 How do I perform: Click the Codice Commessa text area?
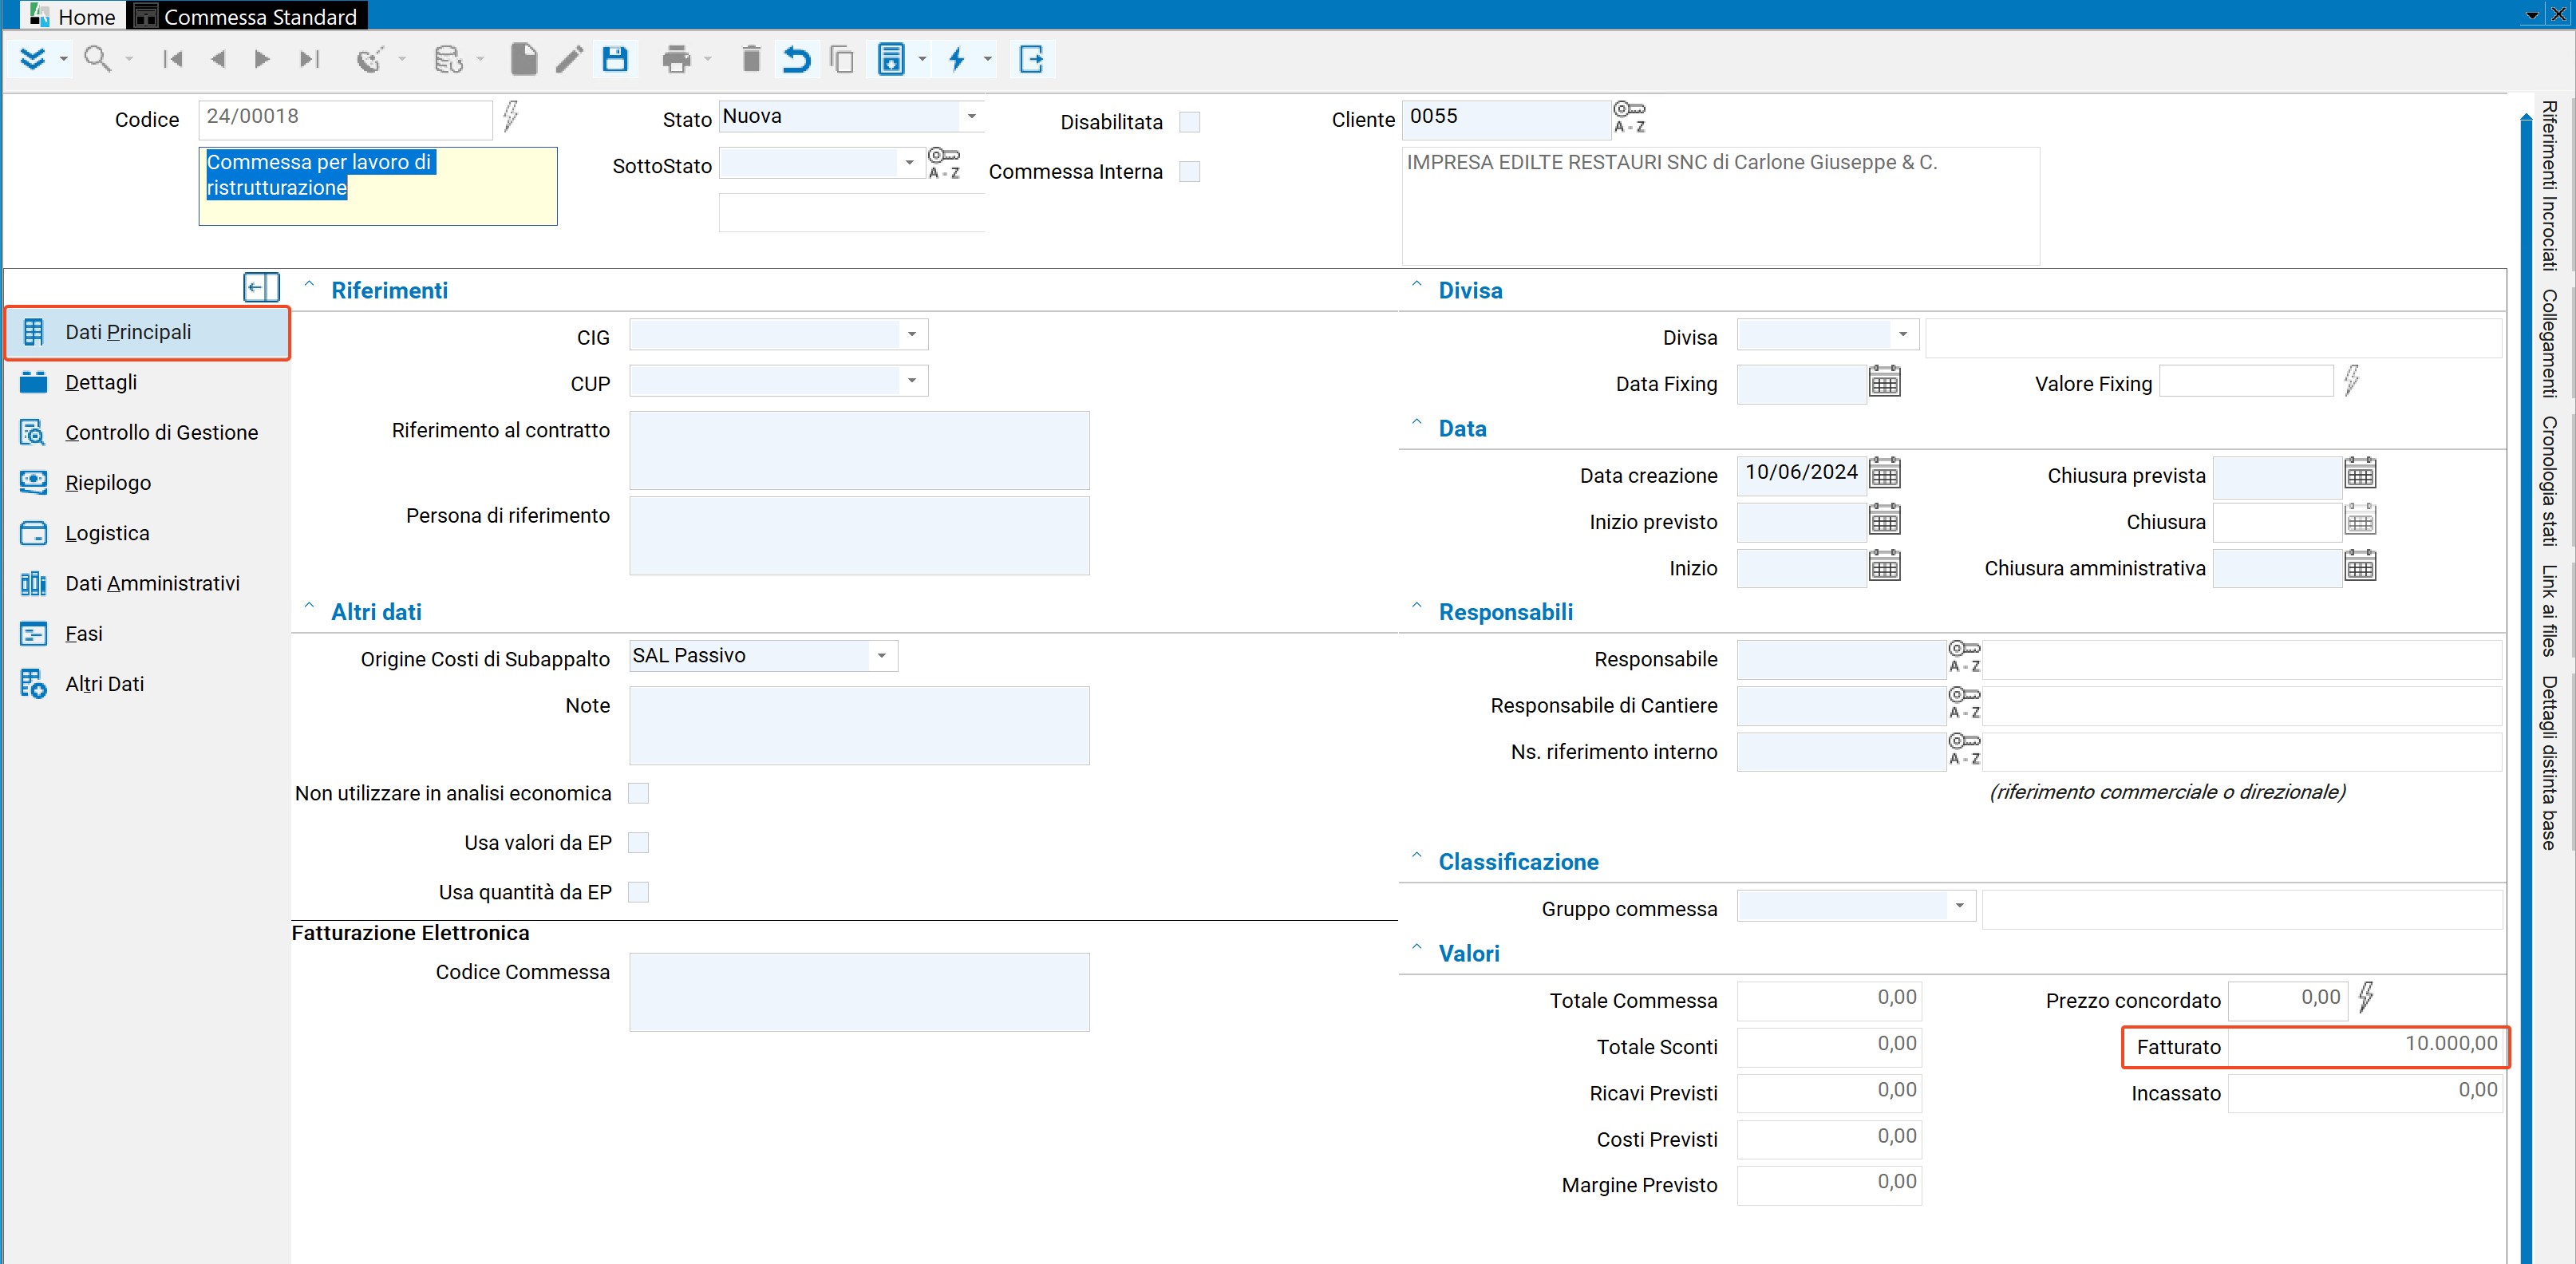[x=859, y=991]
